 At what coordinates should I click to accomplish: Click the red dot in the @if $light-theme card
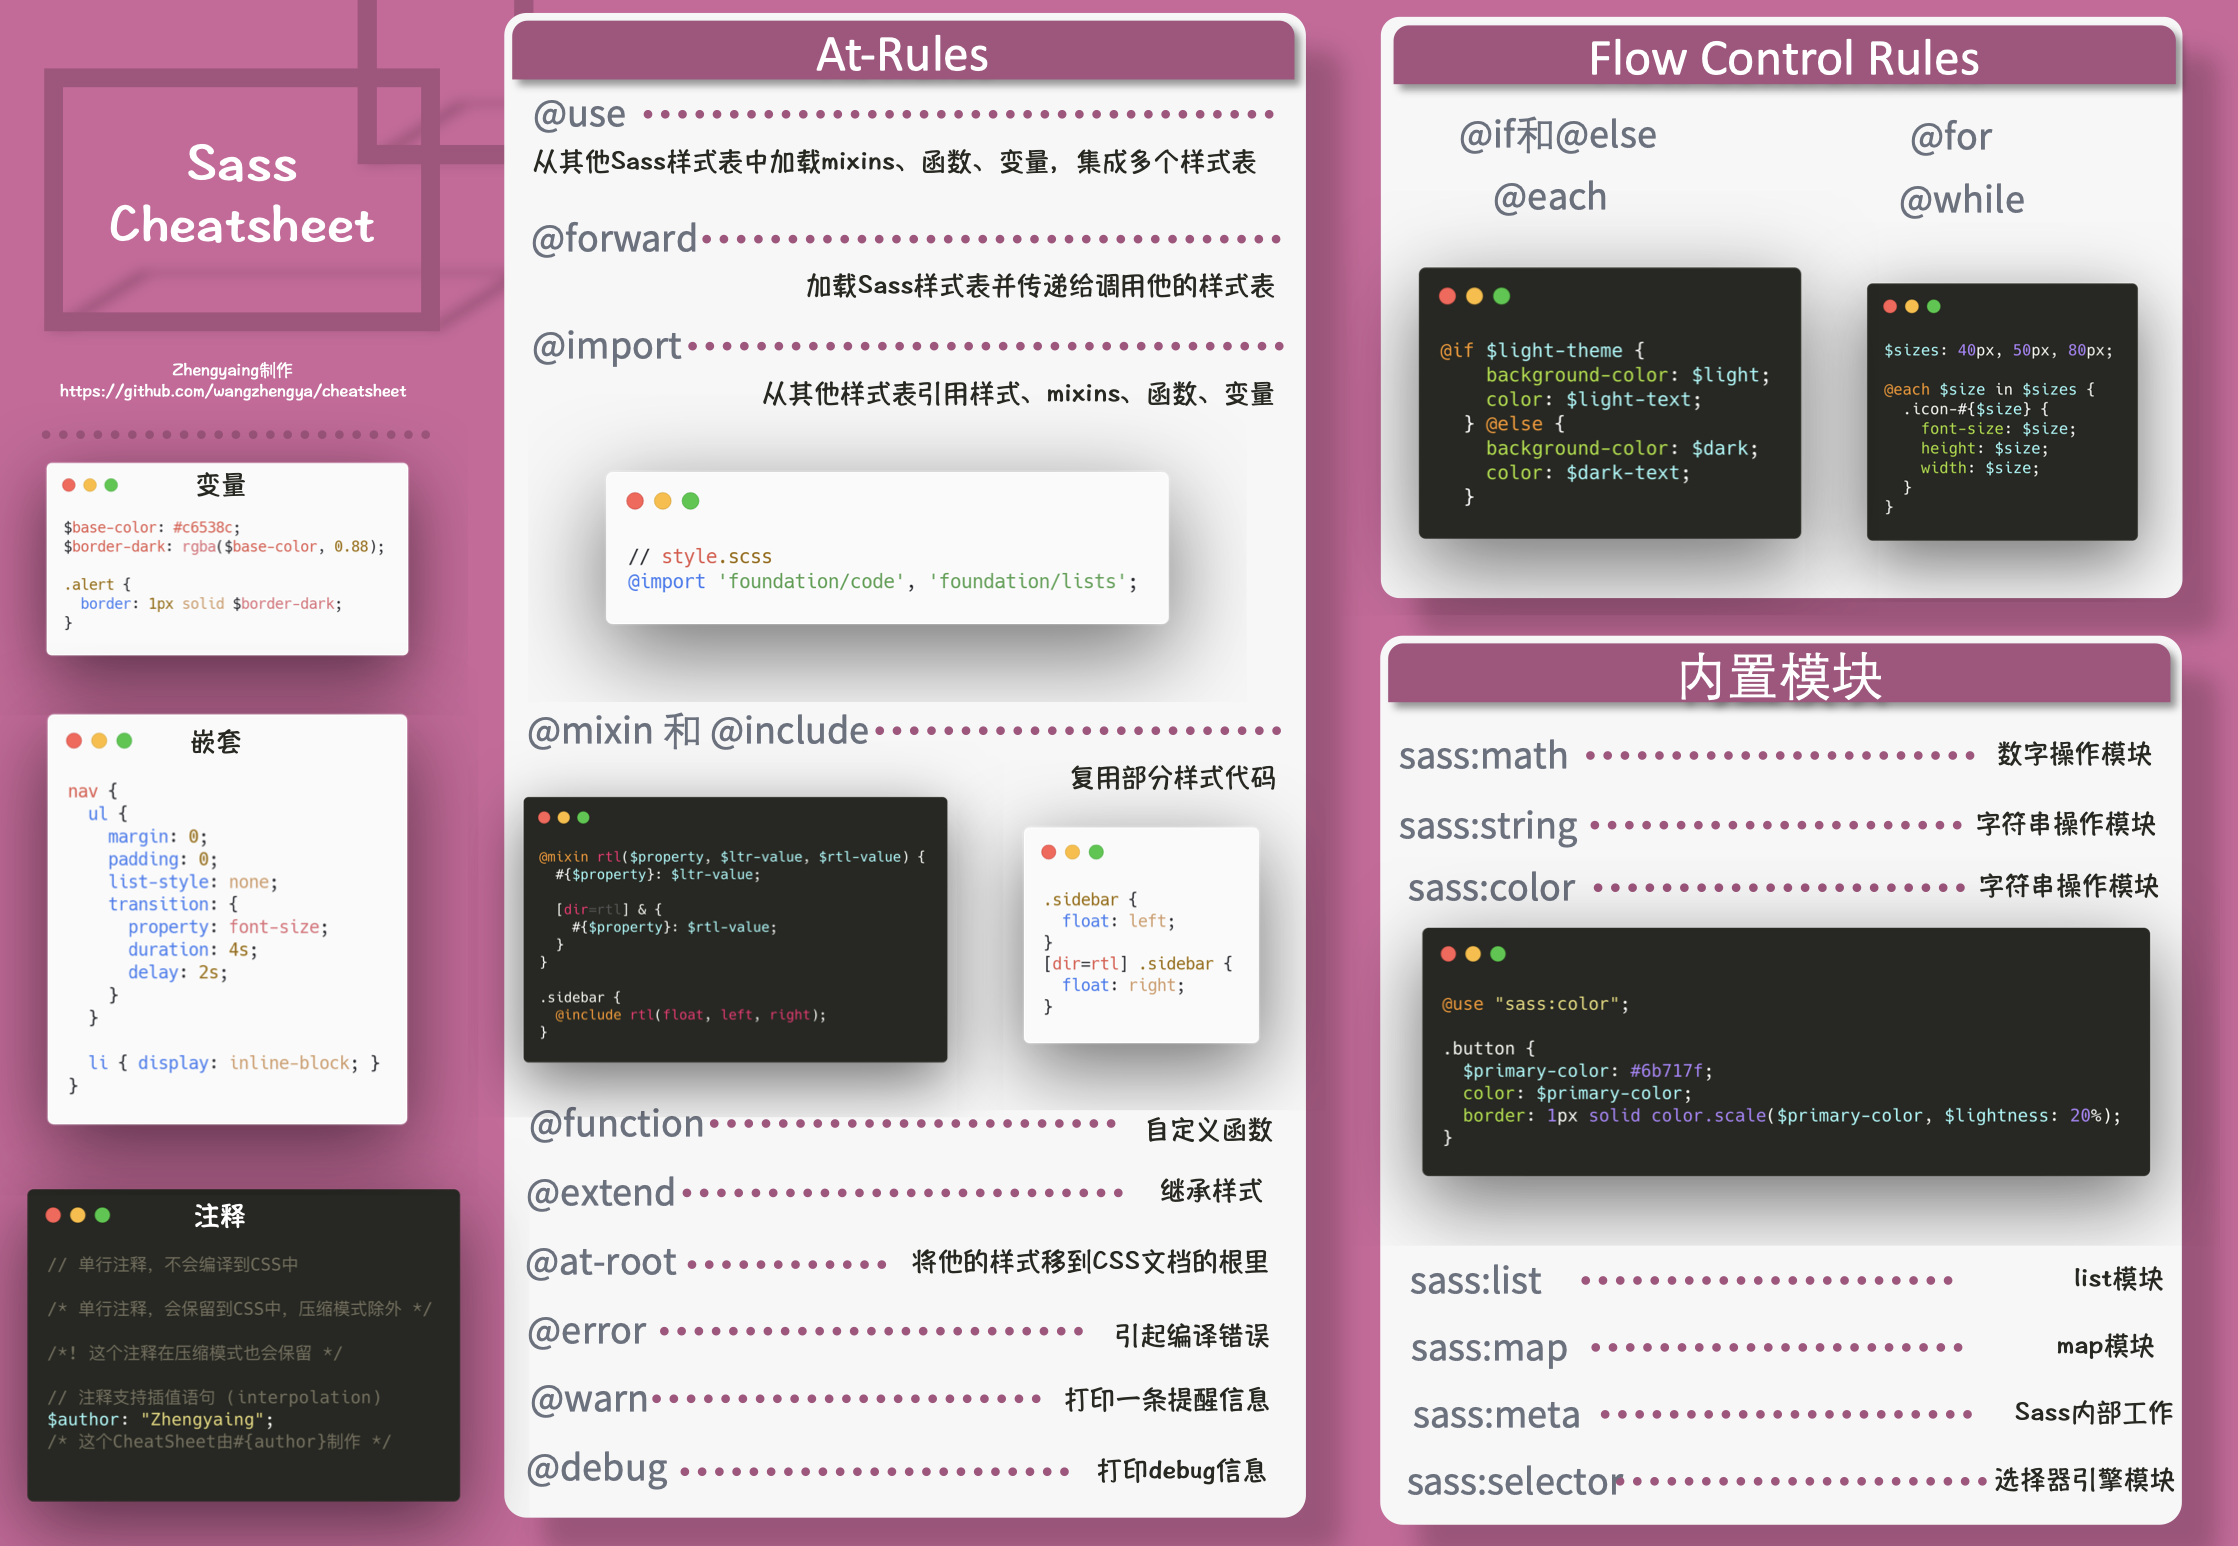click(x=1447, y=296)
